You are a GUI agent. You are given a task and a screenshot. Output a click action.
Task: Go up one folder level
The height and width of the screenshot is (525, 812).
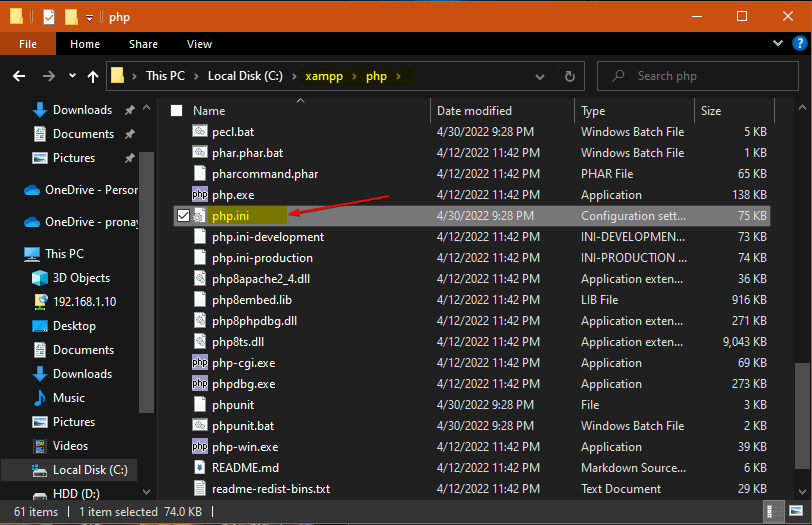[93, 77]
